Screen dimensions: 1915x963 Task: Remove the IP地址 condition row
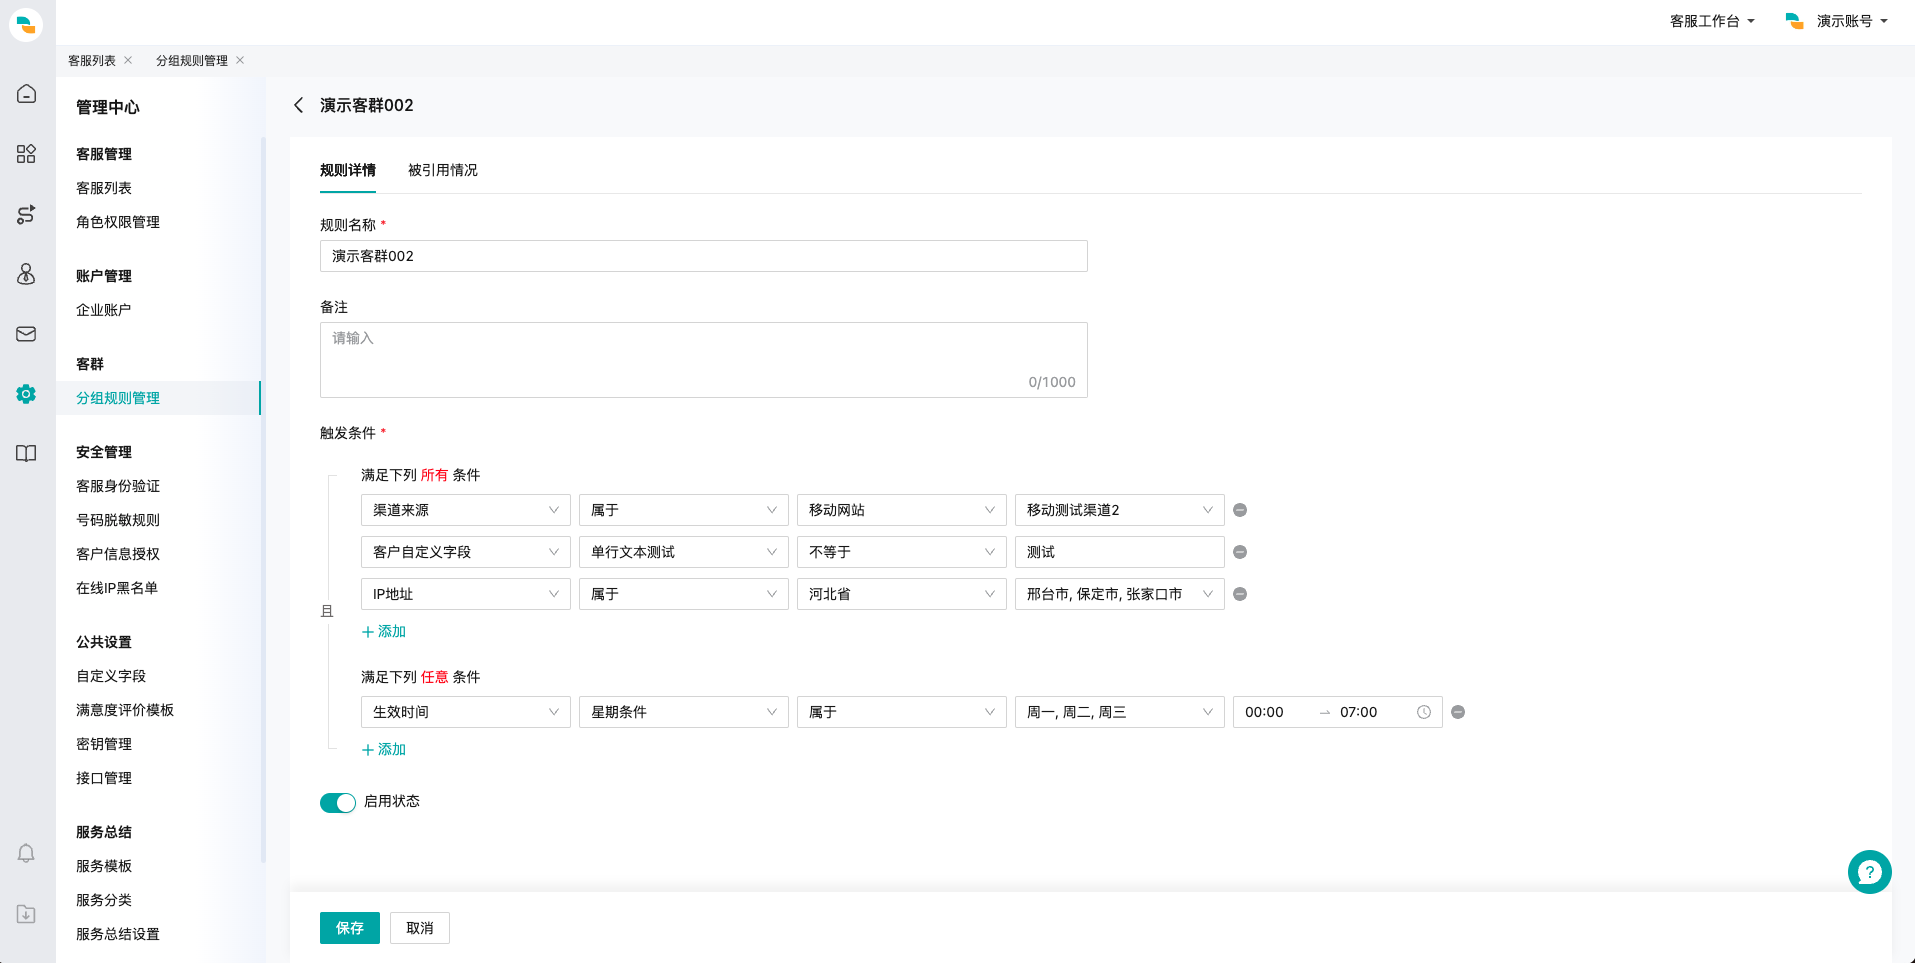(x=1240, y=594)
